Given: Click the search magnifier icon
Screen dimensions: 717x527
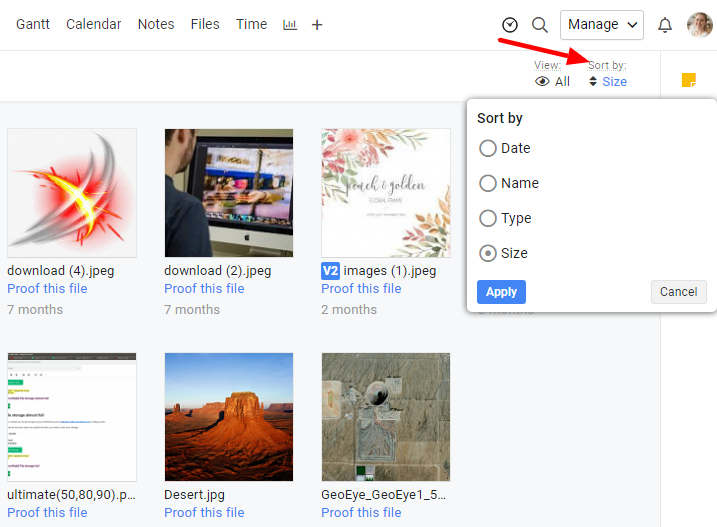Looking at the screenshot, I should click(x=540, y=25).
